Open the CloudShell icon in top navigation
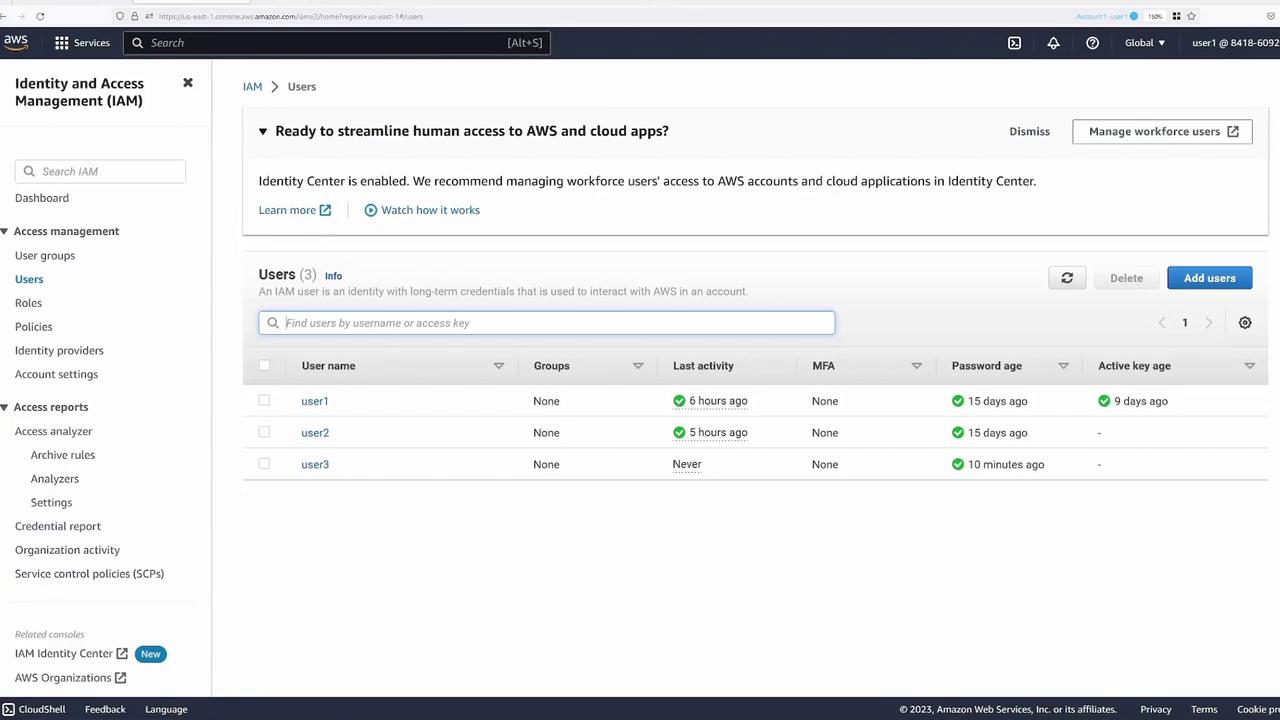The height and width of the screenshot is (720, 1280). 1014,43
